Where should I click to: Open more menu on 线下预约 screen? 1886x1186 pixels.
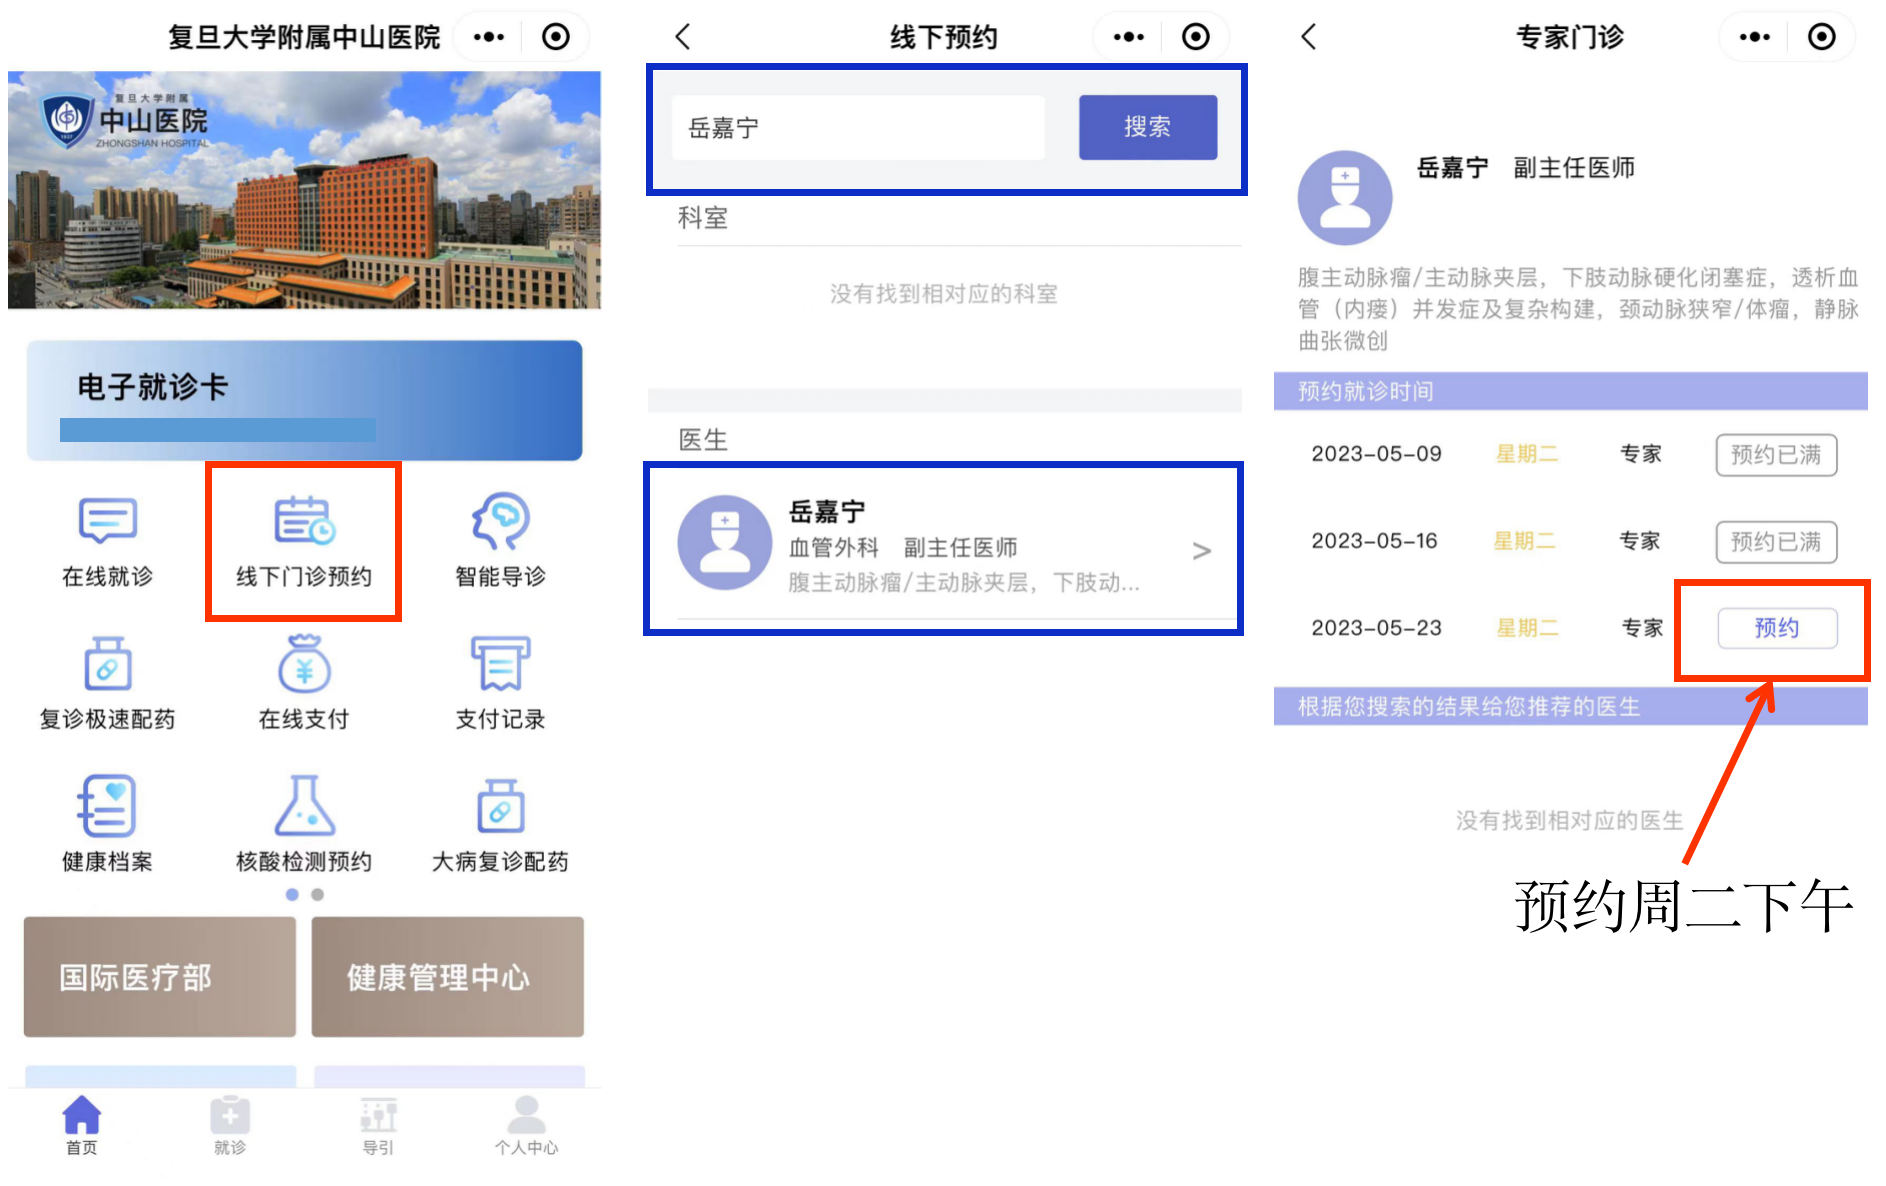click(x=1129, y=37)
